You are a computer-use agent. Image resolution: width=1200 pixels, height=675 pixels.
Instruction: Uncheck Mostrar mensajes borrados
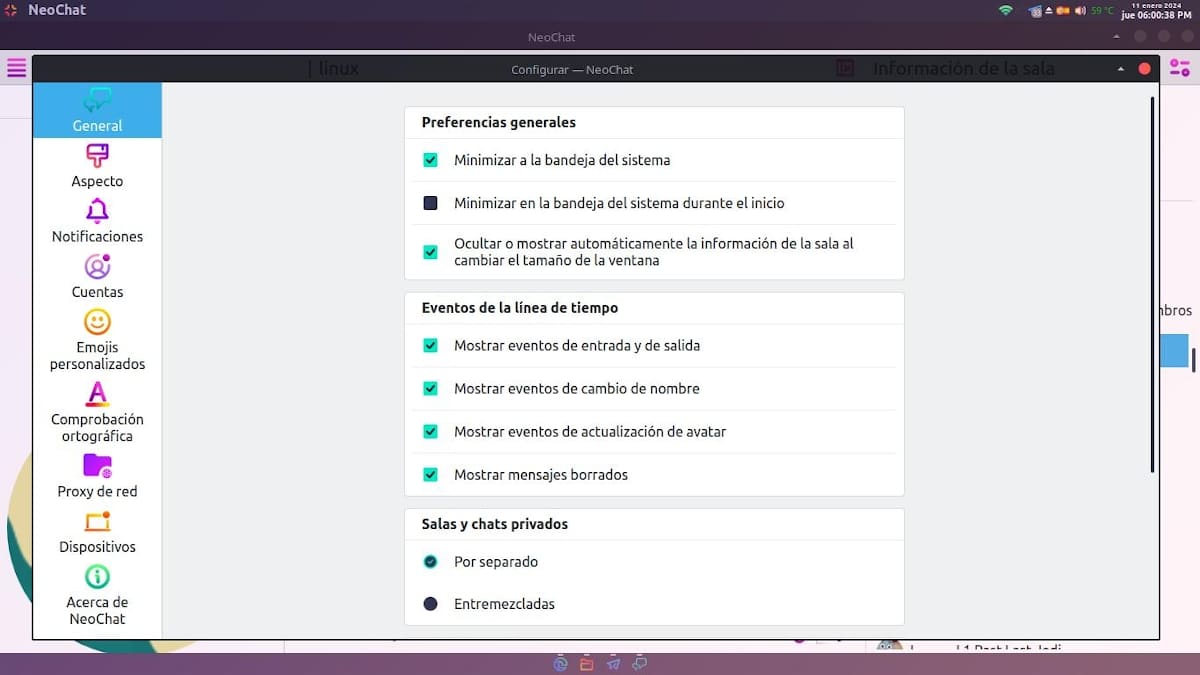point(430,475)
